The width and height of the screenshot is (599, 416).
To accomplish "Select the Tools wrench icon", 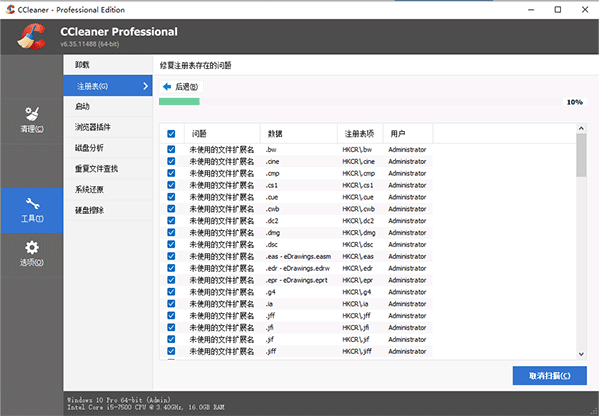I will point(32,204).
